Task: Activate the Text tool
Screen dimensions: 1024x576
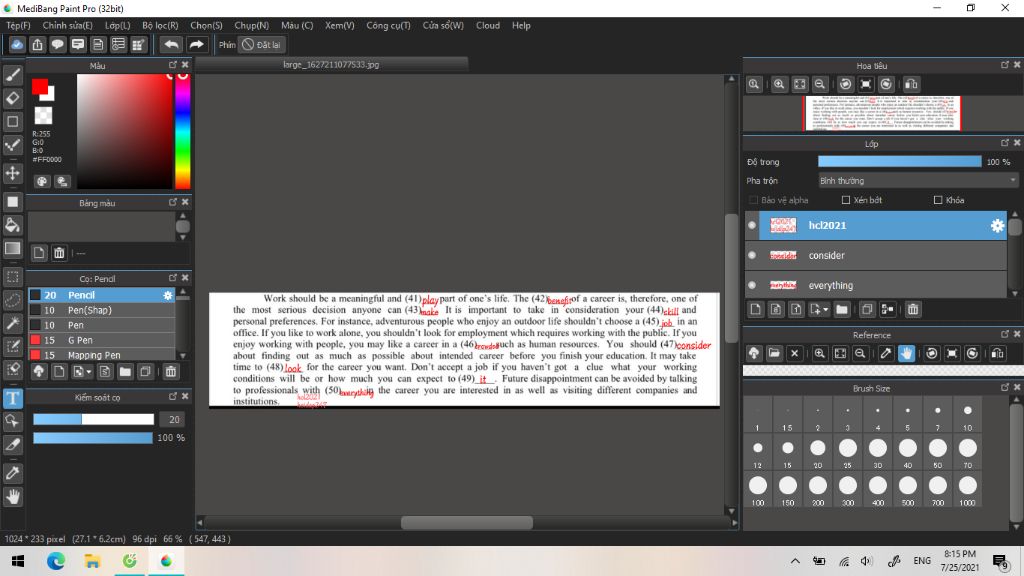Action: click(x=12, y=398)
